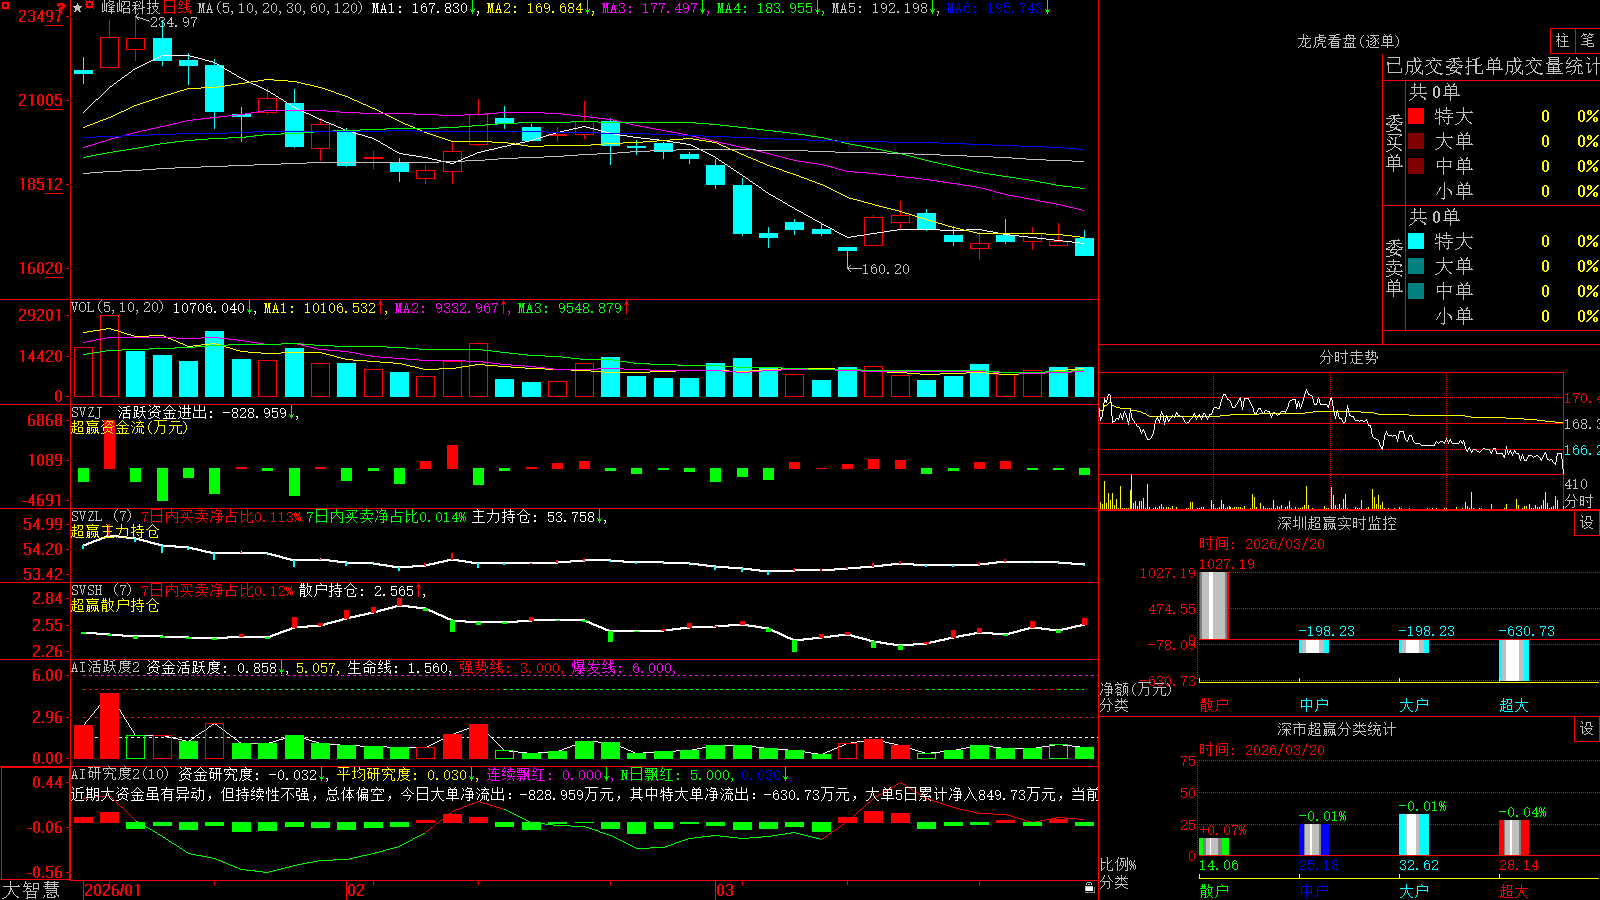This screenshot has height=900, width=1600.
Task: Click the 龙虎看盘(逐单) panel title
Action: [x=1348, y=41]
